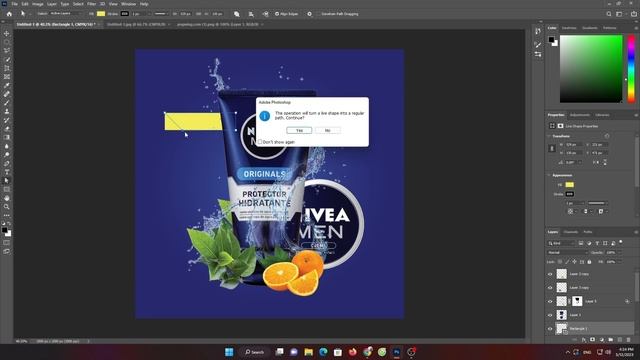Screen dimensions: 640x360
Task: Click the Windows Start button
Action: tap(229, 352)
